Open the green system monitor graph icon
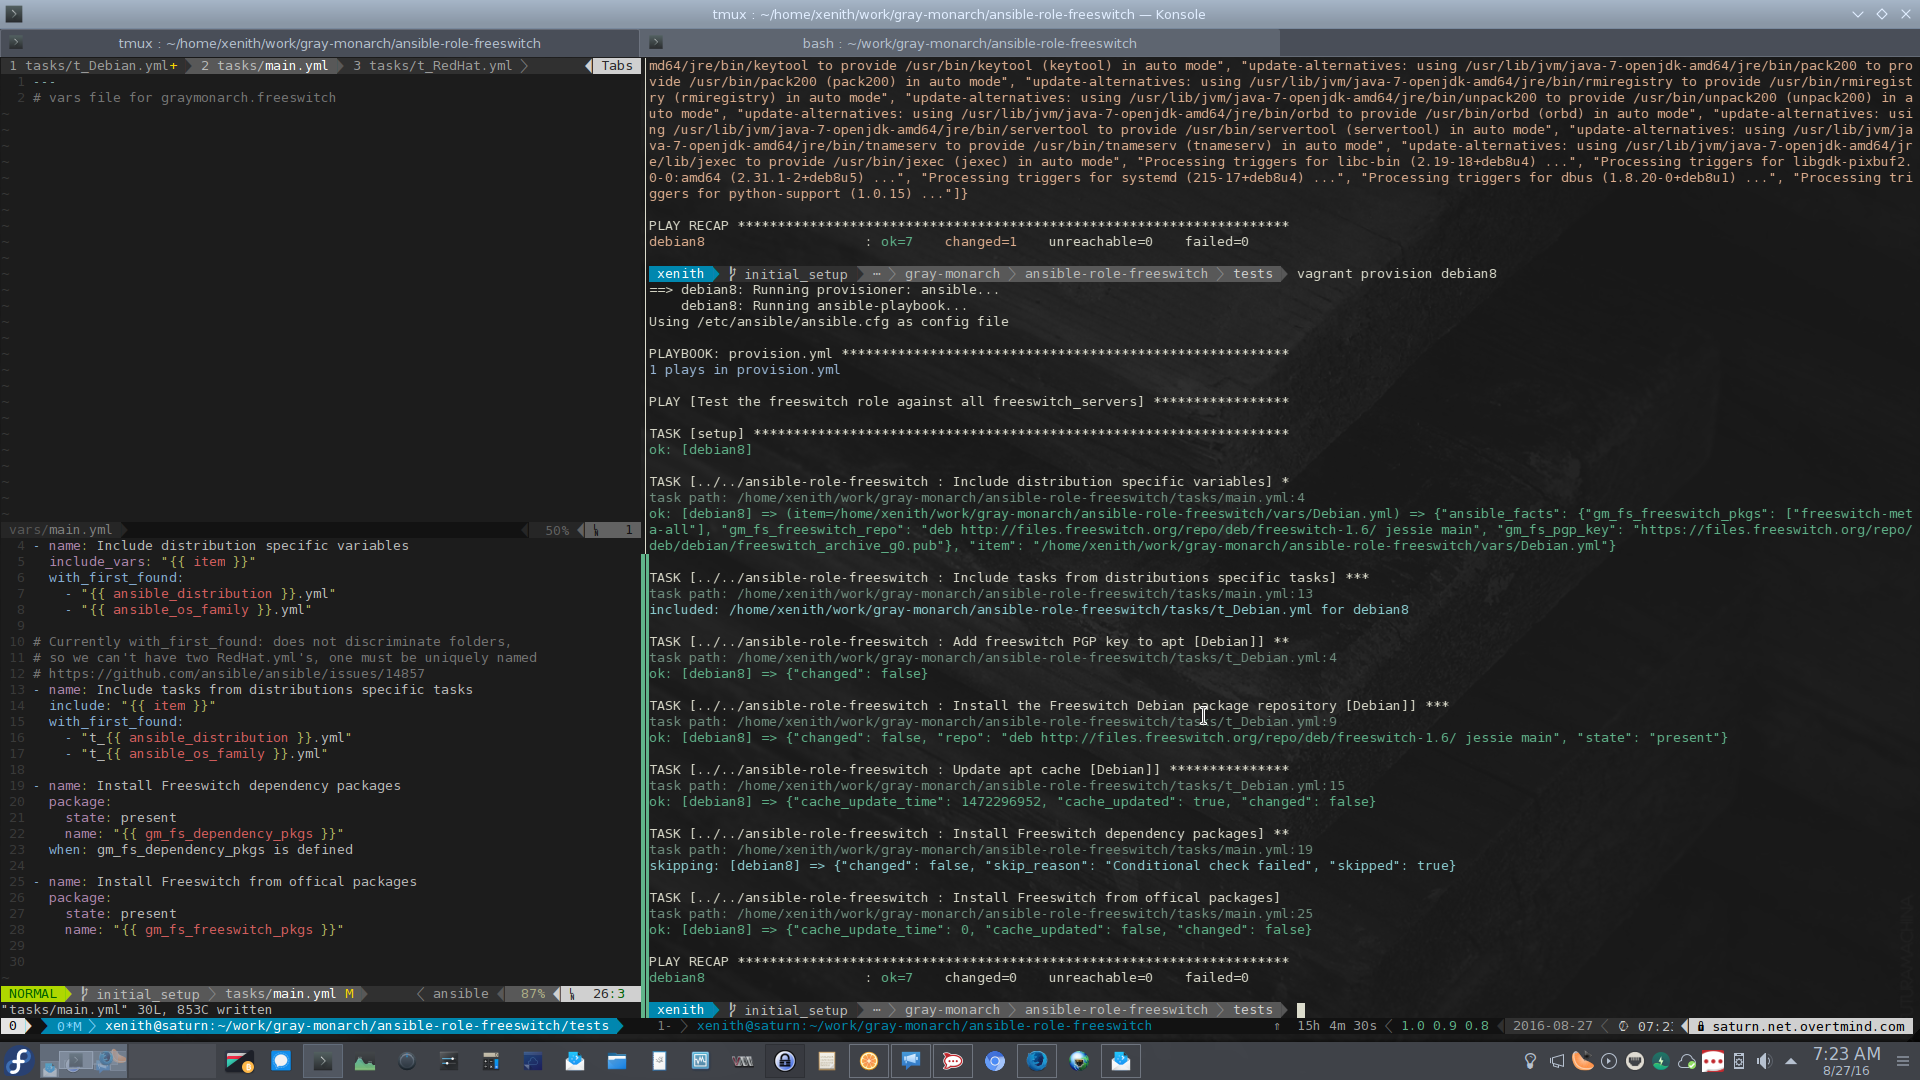The image size is (1920, 1080). point(365,1061)
